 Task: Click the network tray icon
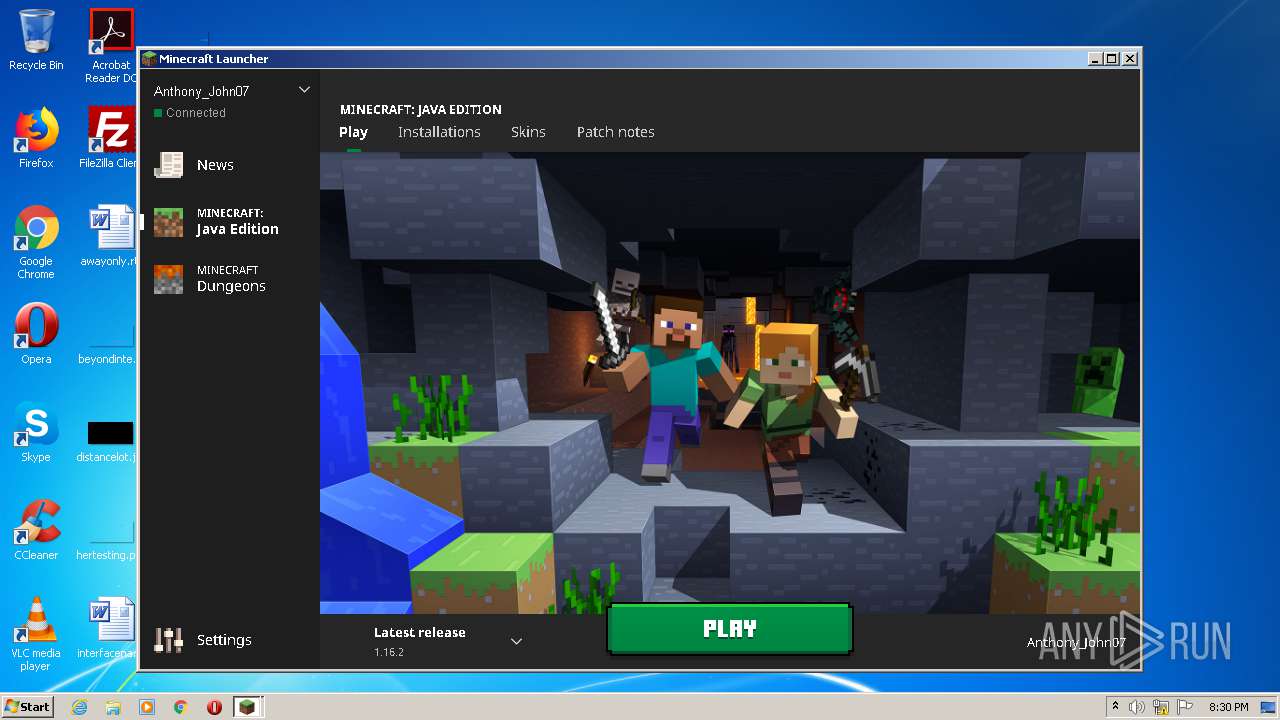click(x=1160, y=707)
